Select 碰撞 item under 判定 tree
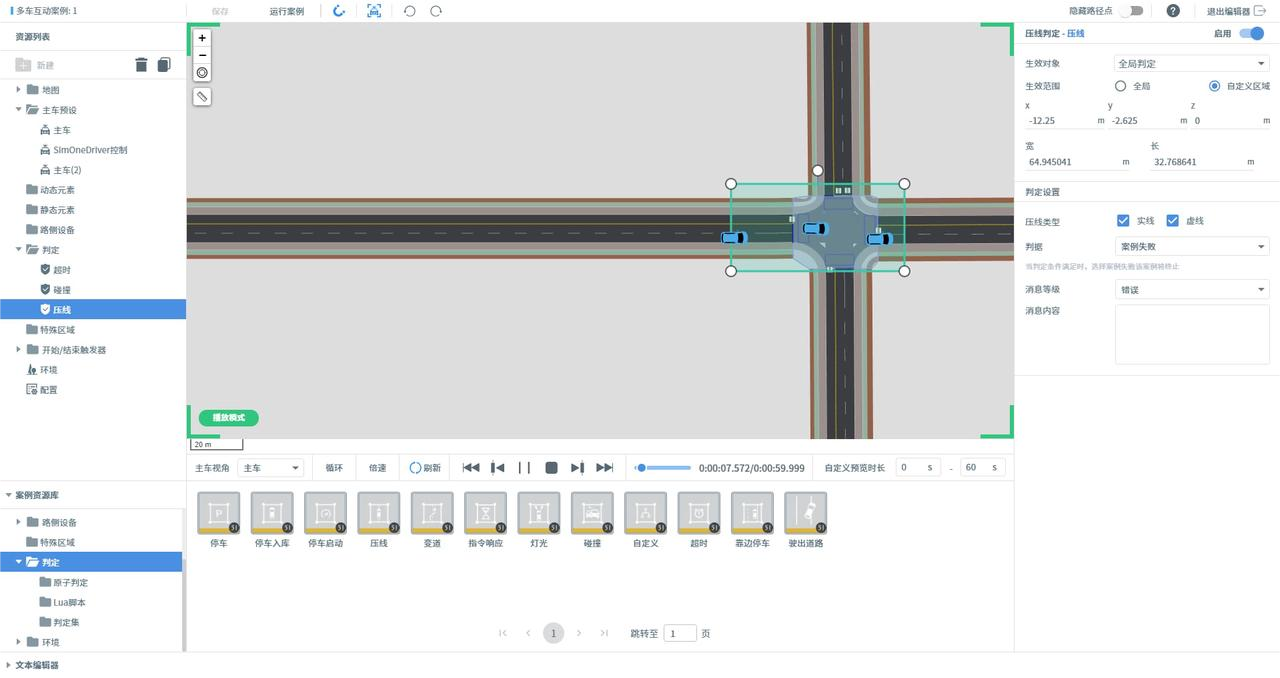This screenshot has height=678, width=1280. (x=62, y=290)
